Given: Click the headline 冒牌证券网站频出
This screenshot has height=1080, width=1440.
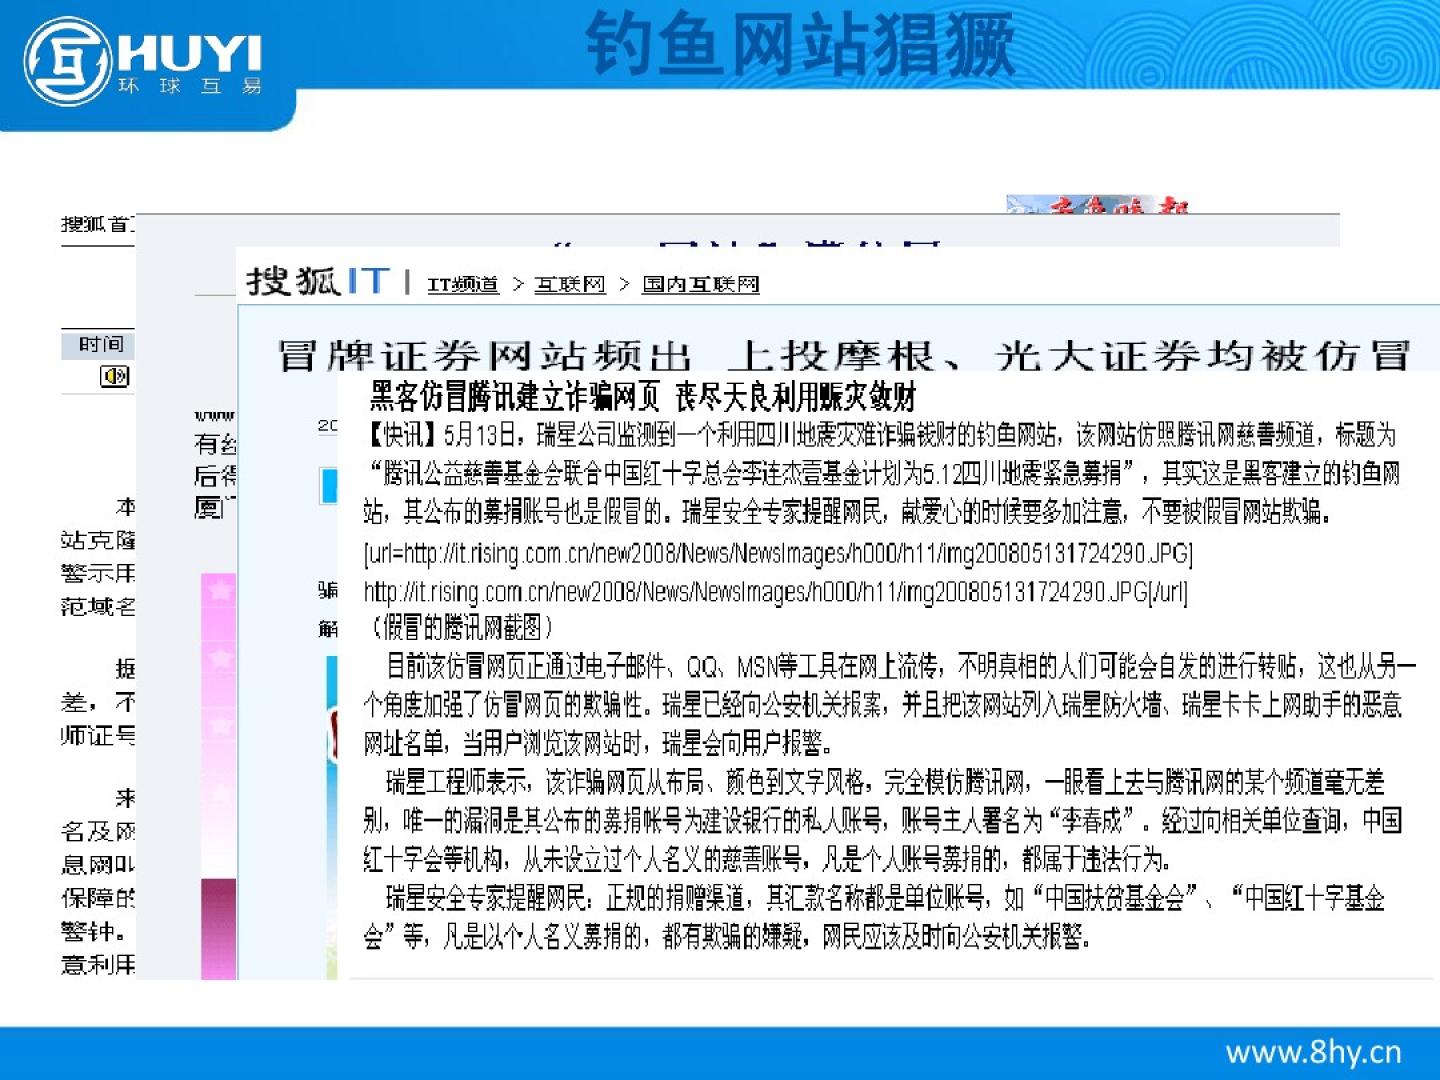Looking at the screenshot, I should [x=484, y=355].
